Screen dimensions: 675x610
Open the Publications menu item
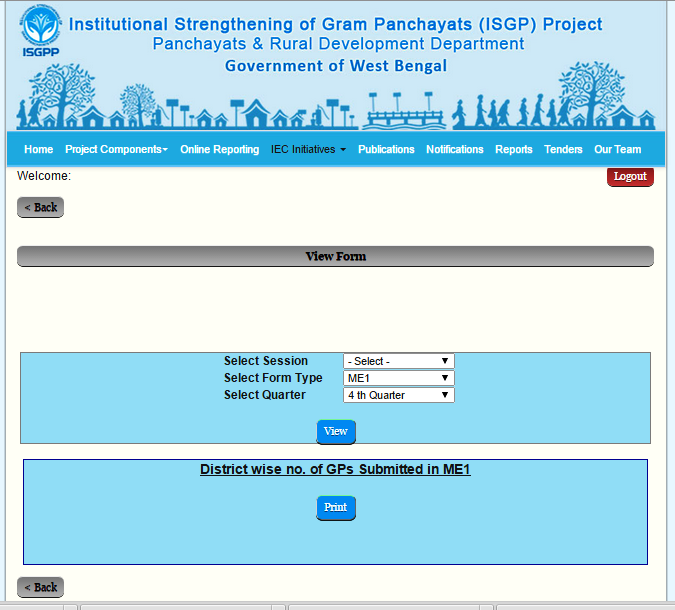(x=386, y=149)
